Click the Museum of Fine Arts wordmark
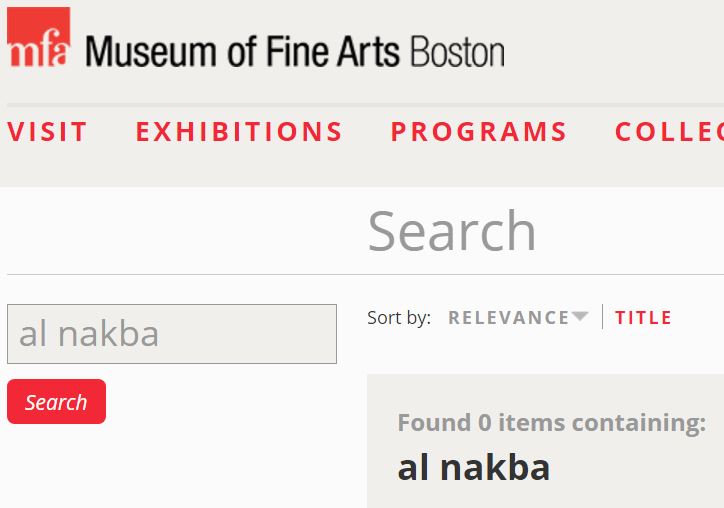 (242, 50)
